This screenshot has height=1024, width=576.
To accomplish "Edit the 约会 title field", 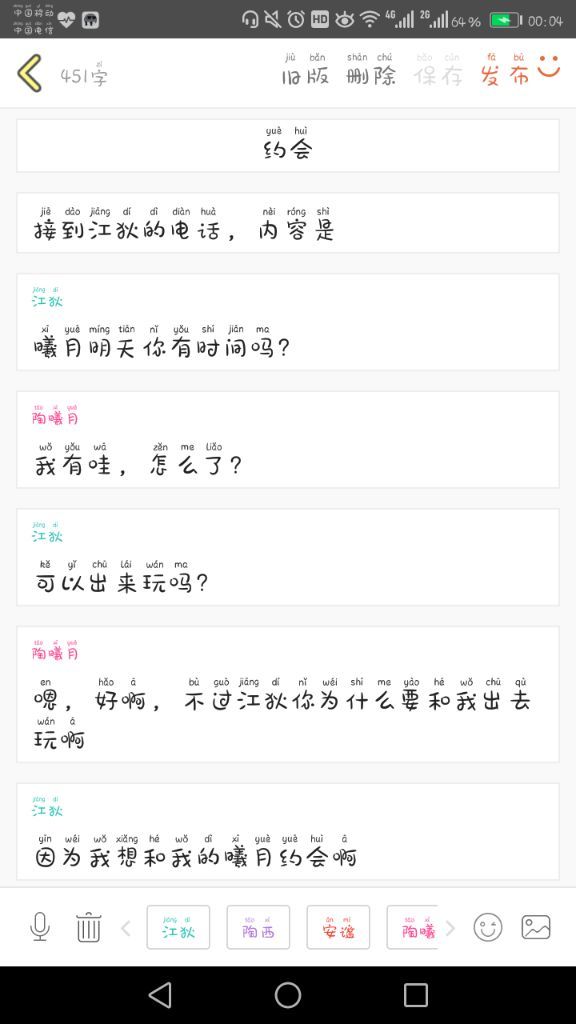I will [x=288, y=146].
